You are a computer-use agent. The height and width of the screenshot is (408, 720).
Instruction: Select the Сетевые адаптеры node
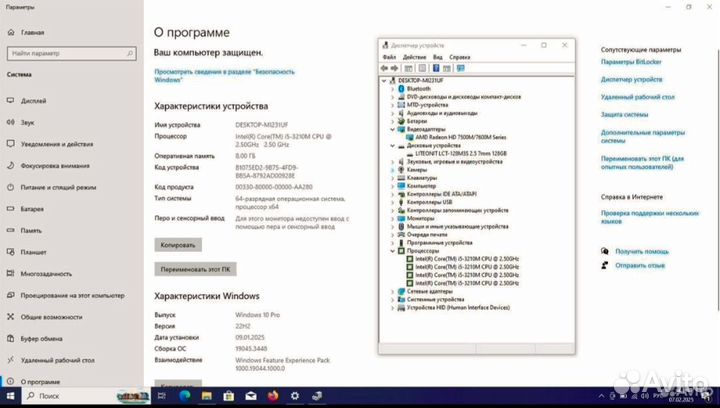tap(430, 291)
